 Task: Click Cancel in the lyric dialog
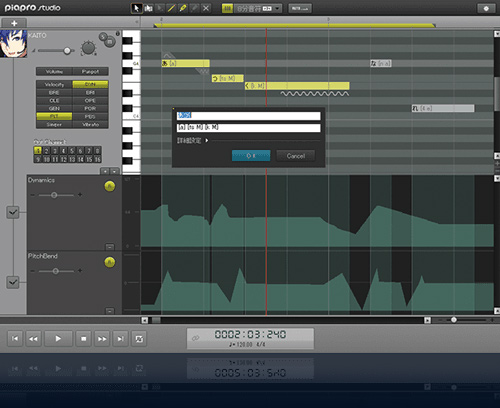click(296, 156)
